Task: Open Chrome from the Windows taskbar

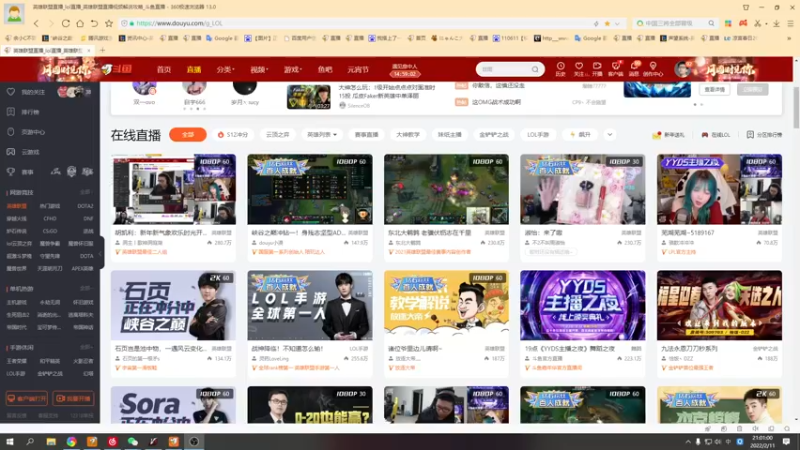Action: [71, 441]
